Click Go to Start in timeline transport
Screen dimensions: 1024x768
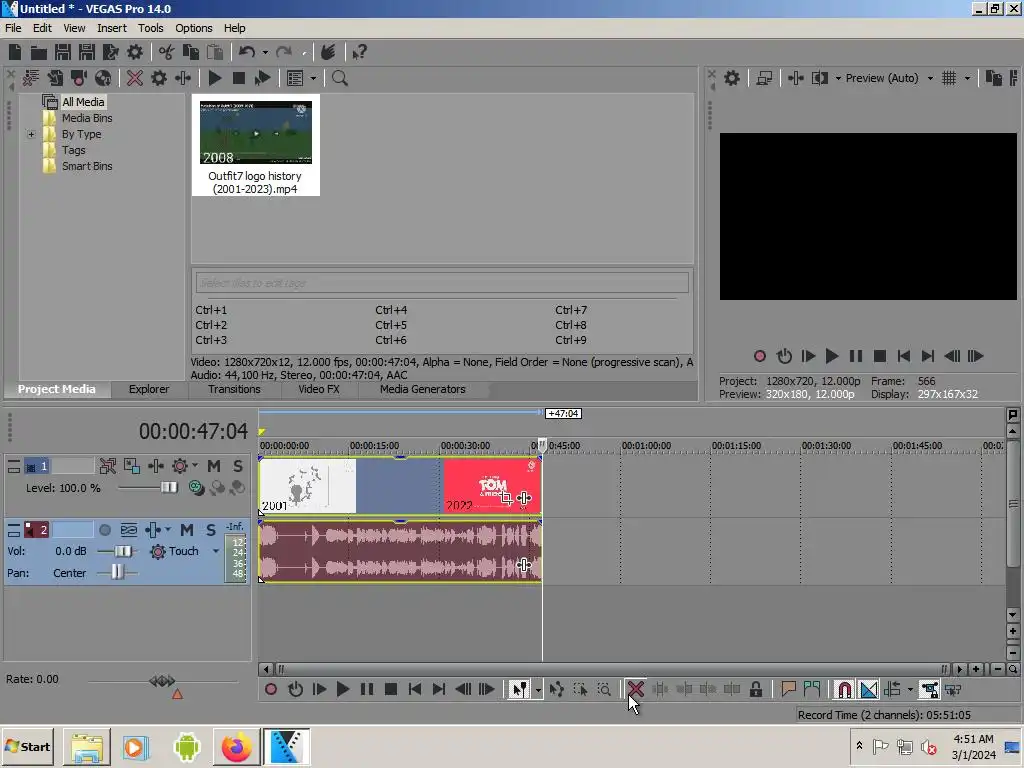pos(415,689)
